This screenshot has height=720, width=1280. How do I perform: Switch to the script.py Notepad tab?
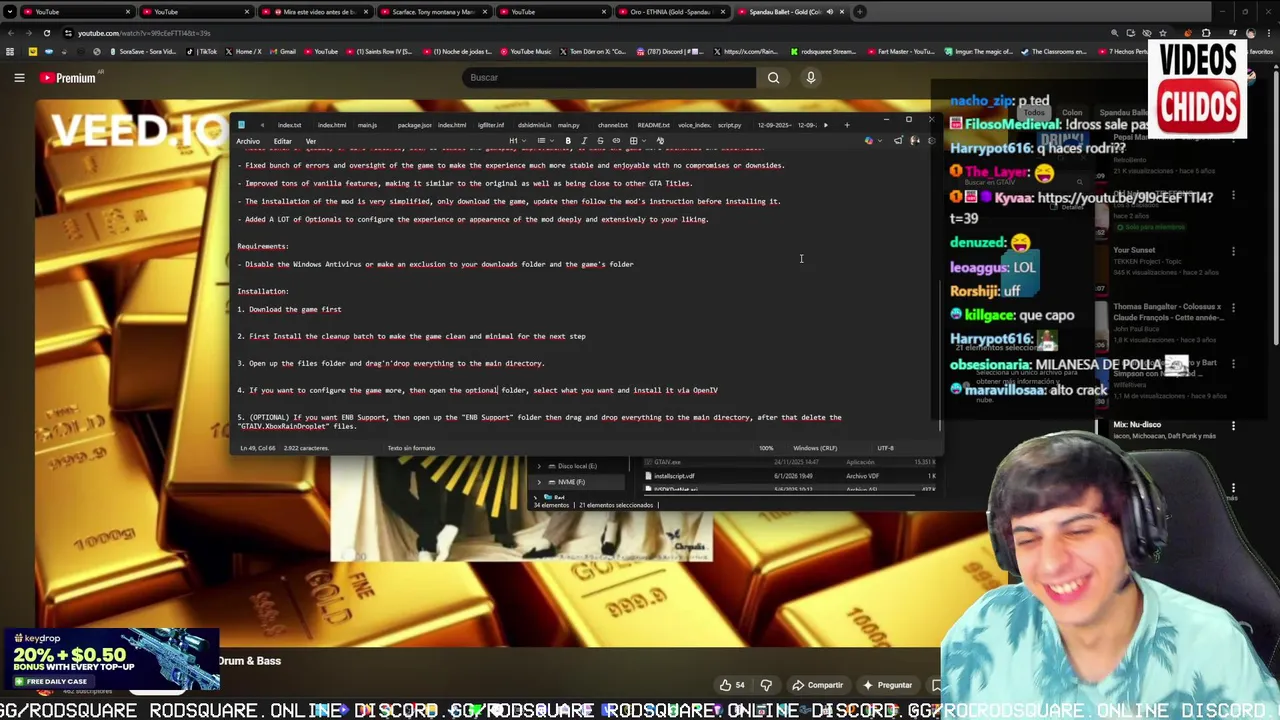pos(729,125)
